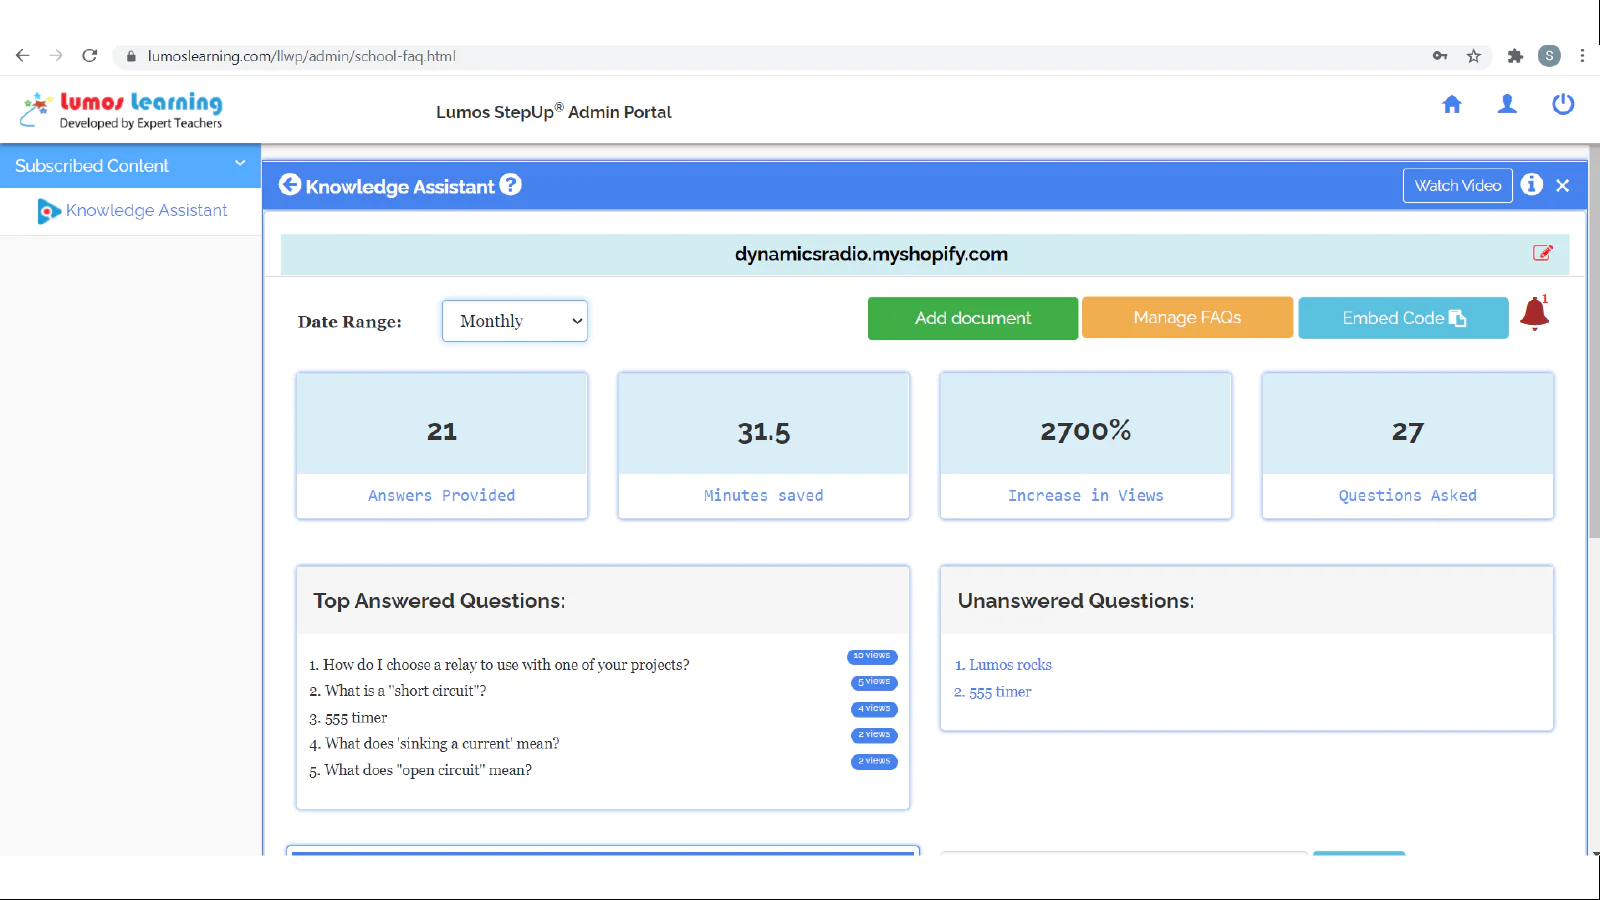Open Knowledge Assistant in the sidebar
Viewport: 1600px width, 900px height.
pyautogui.click(x=146, y=211)
